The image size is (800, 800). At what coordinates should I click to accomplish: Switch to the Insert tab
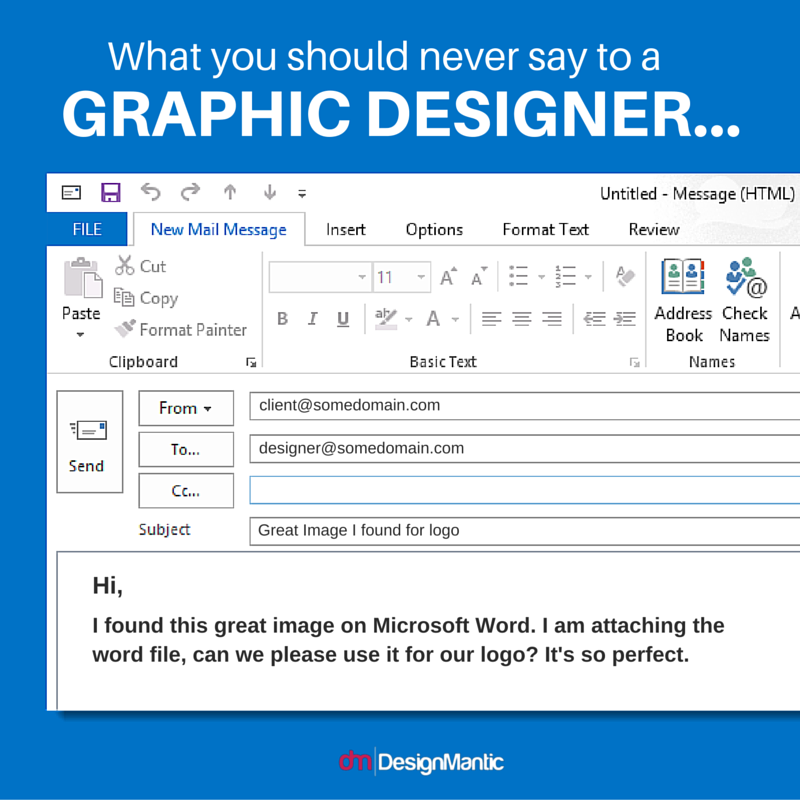(346, 230)
